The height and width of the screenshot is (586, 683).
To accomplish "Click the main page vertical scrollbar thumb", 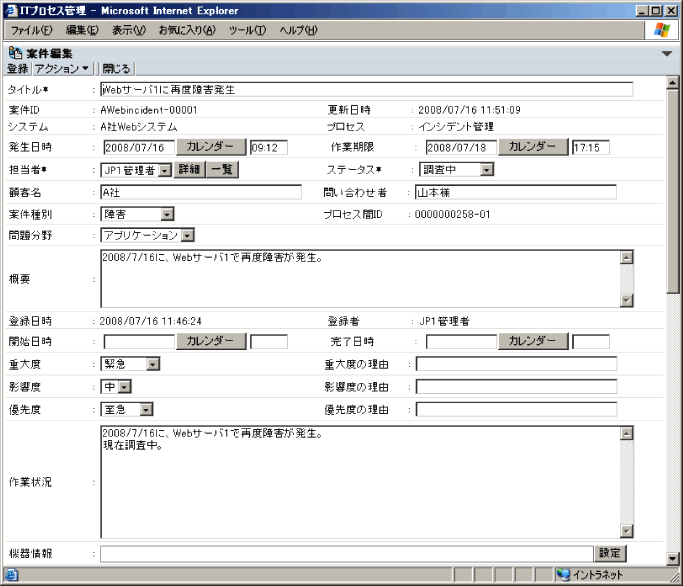I will 673,191.
